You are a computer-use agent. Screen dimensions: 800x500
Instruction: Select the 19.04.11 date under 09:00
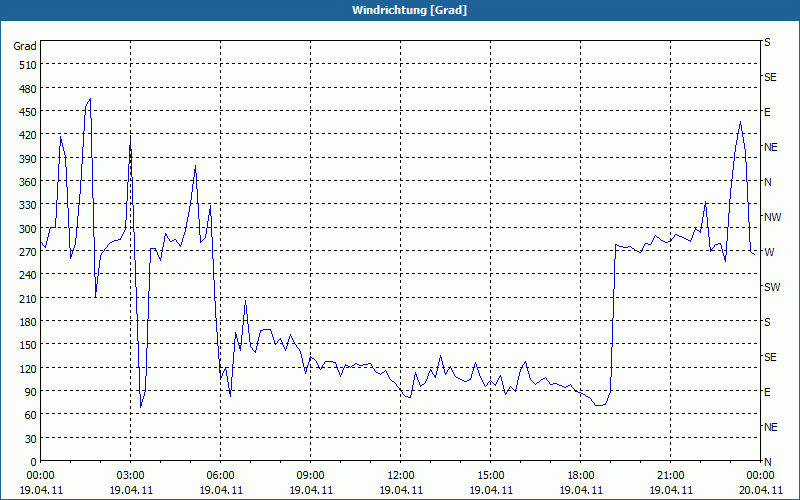[x=310, y=490]
